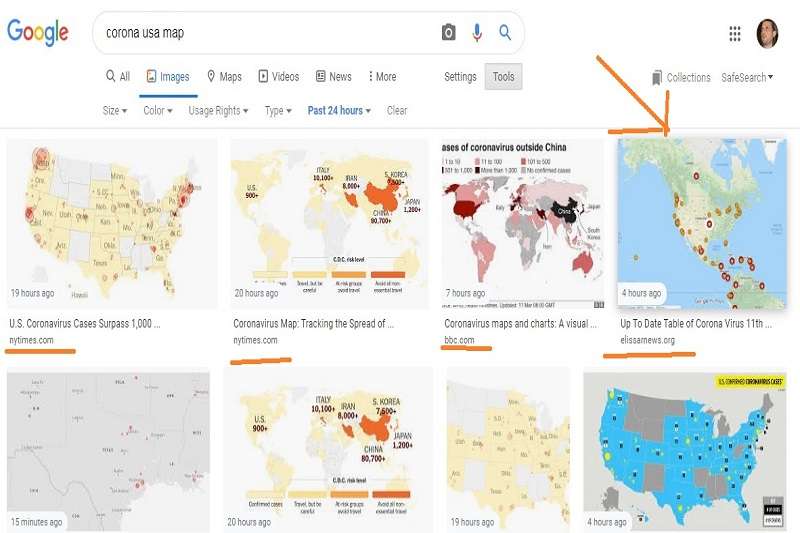Click the Clear filters link
The image size is (800, 533).
[397, 110]
